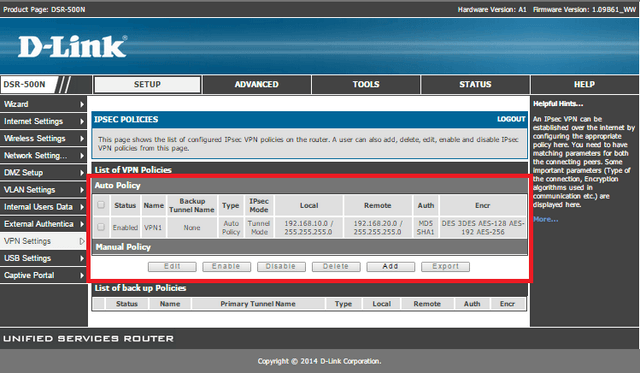This screenshot has width=640, height=373.
Task: Expand the Wizard submenu arrow
Action: click(x=82, y=104)
